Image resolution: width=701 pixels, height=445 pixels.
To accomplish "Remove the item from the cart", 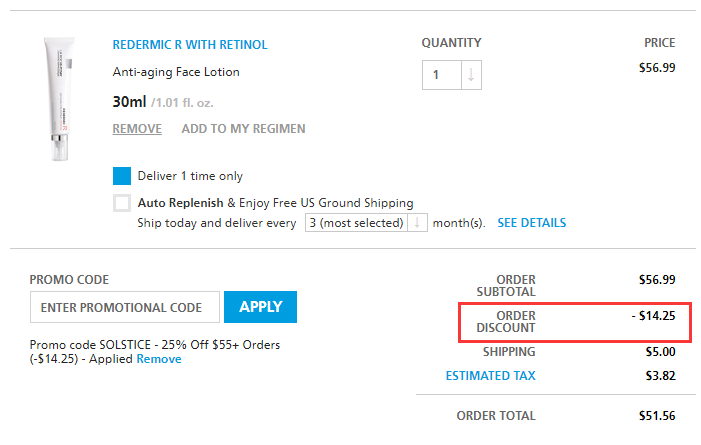I will click(137, 129).
